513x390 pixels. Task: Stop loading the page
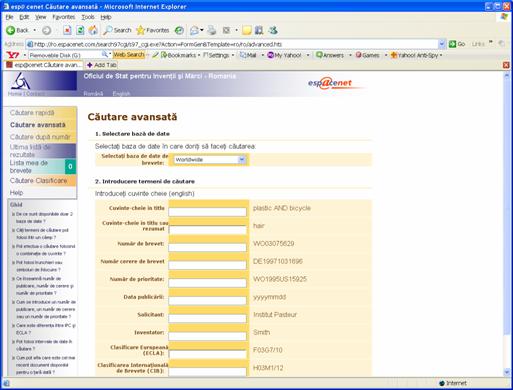pyautogui.click(x=67, y=30)
